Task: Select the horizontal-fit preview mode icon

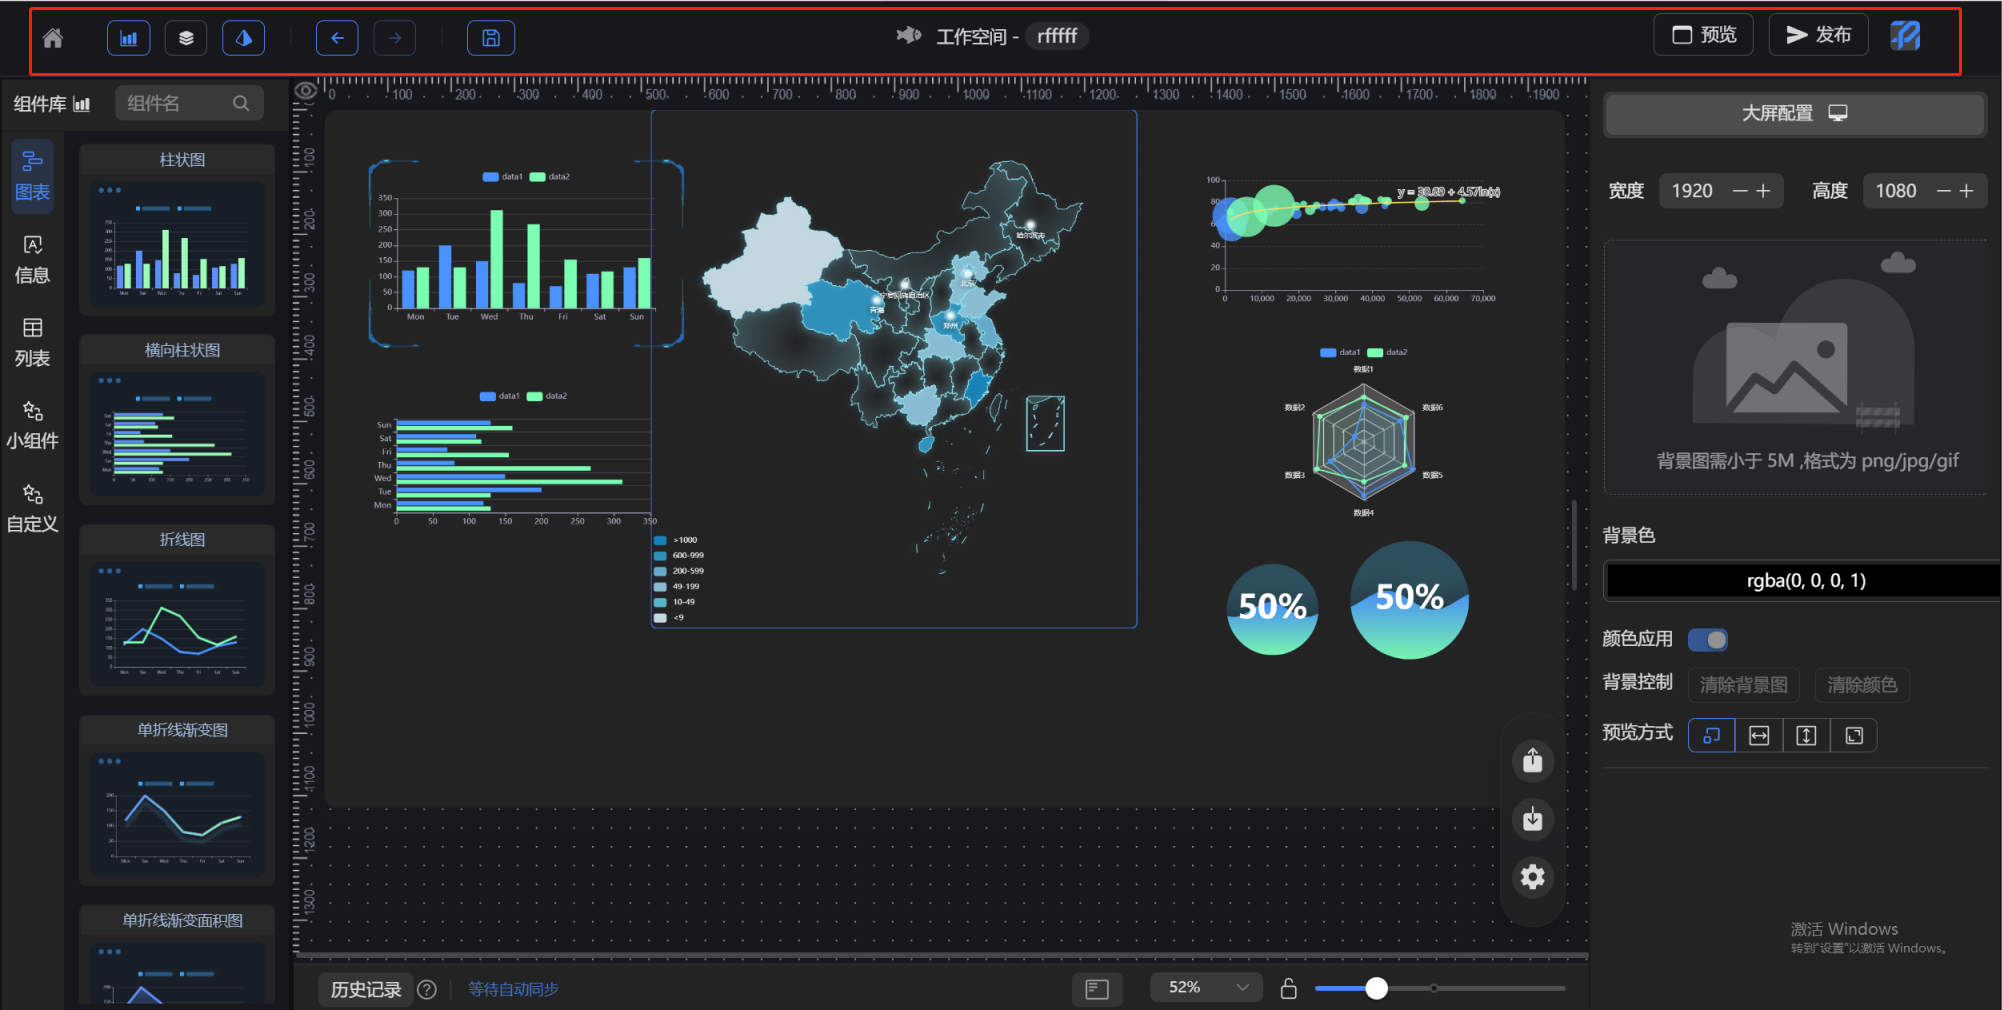Action: pos(1759,735)
